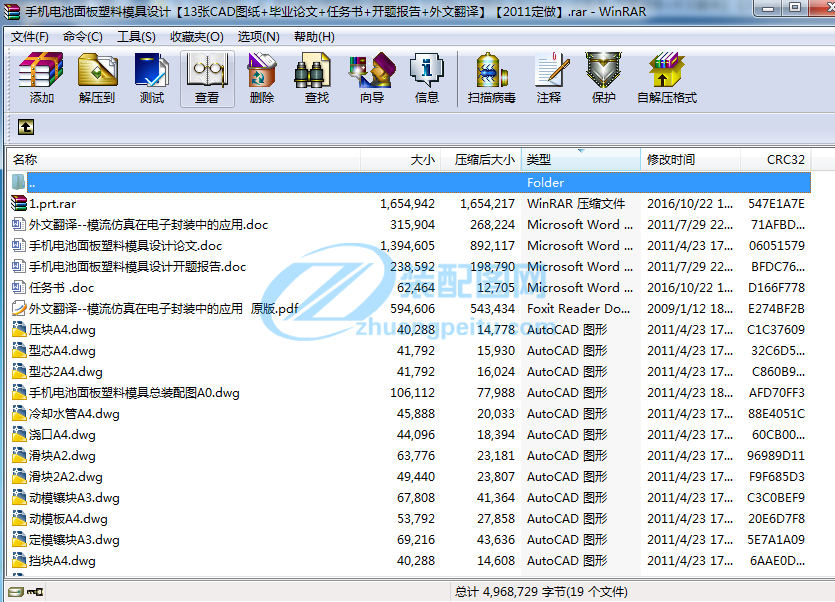
Task: Click CRC32 value E274BF2B
Action: click(x=776, y=308)
